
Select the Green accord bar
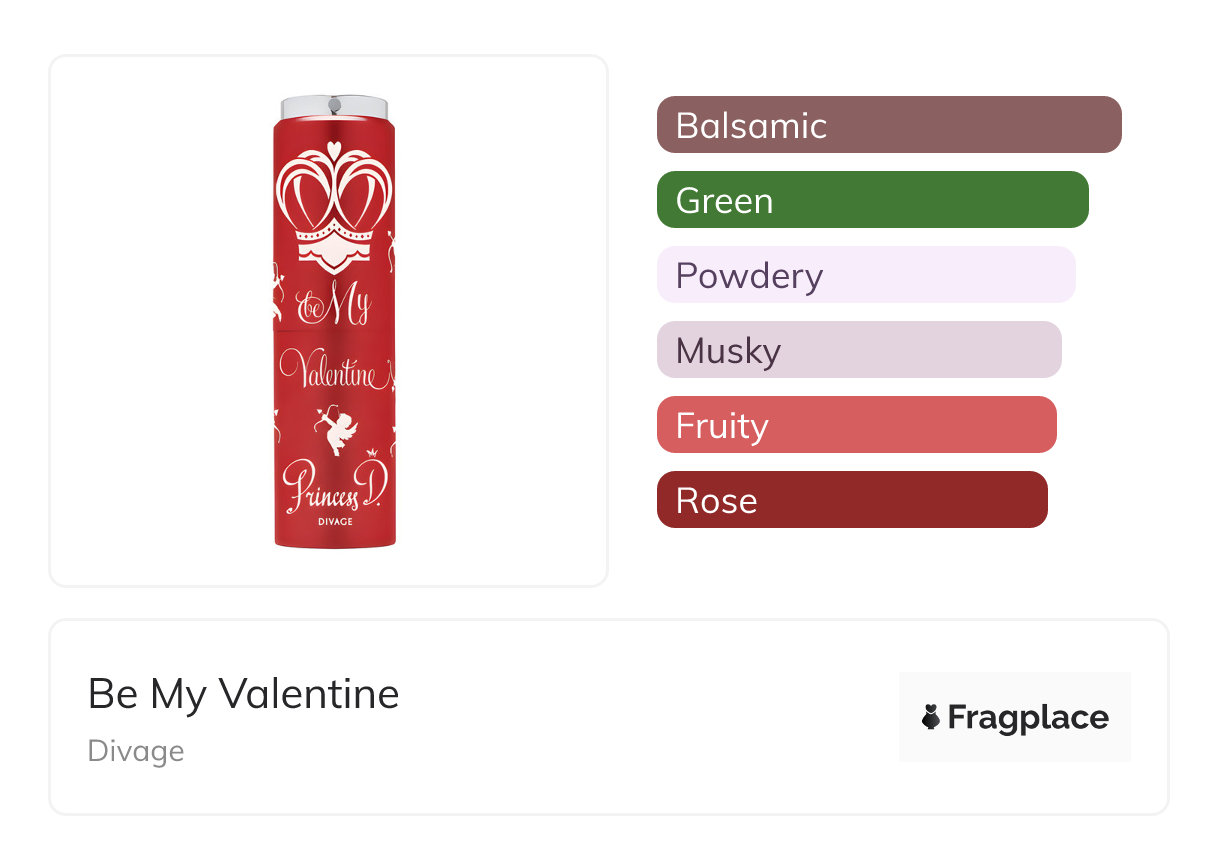872,200
